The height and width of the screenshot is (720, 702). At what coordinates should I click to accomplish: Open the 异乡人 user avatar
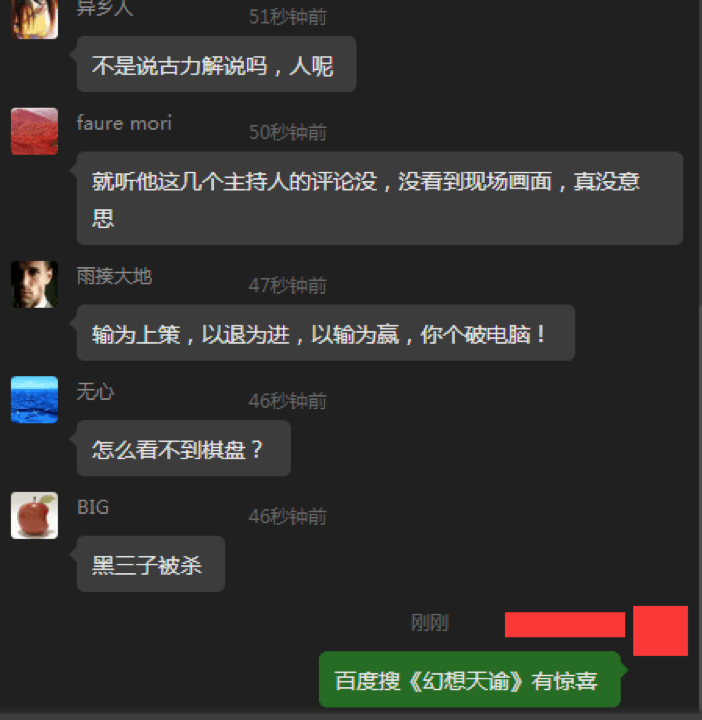click(34, 18)
